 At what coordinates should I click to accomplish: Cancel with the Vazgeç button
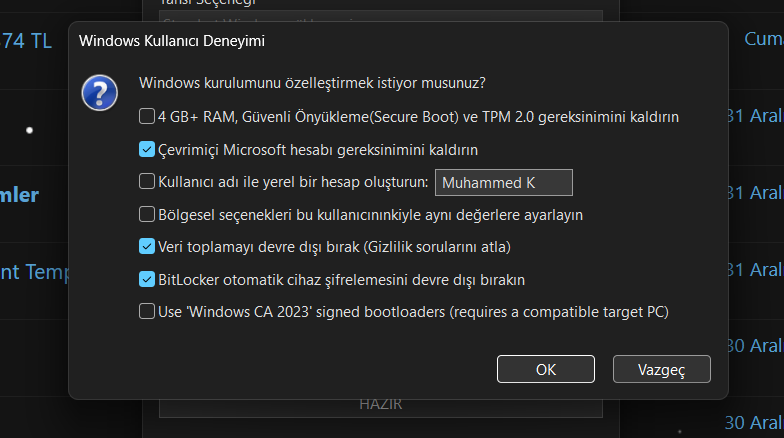pos(662,369)
